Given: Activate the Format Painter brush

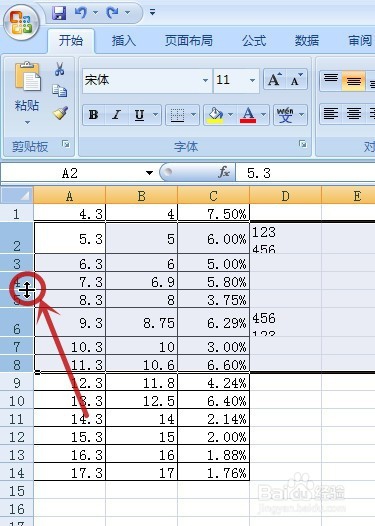Looking at the screenshot, I should tap(60, 113).
